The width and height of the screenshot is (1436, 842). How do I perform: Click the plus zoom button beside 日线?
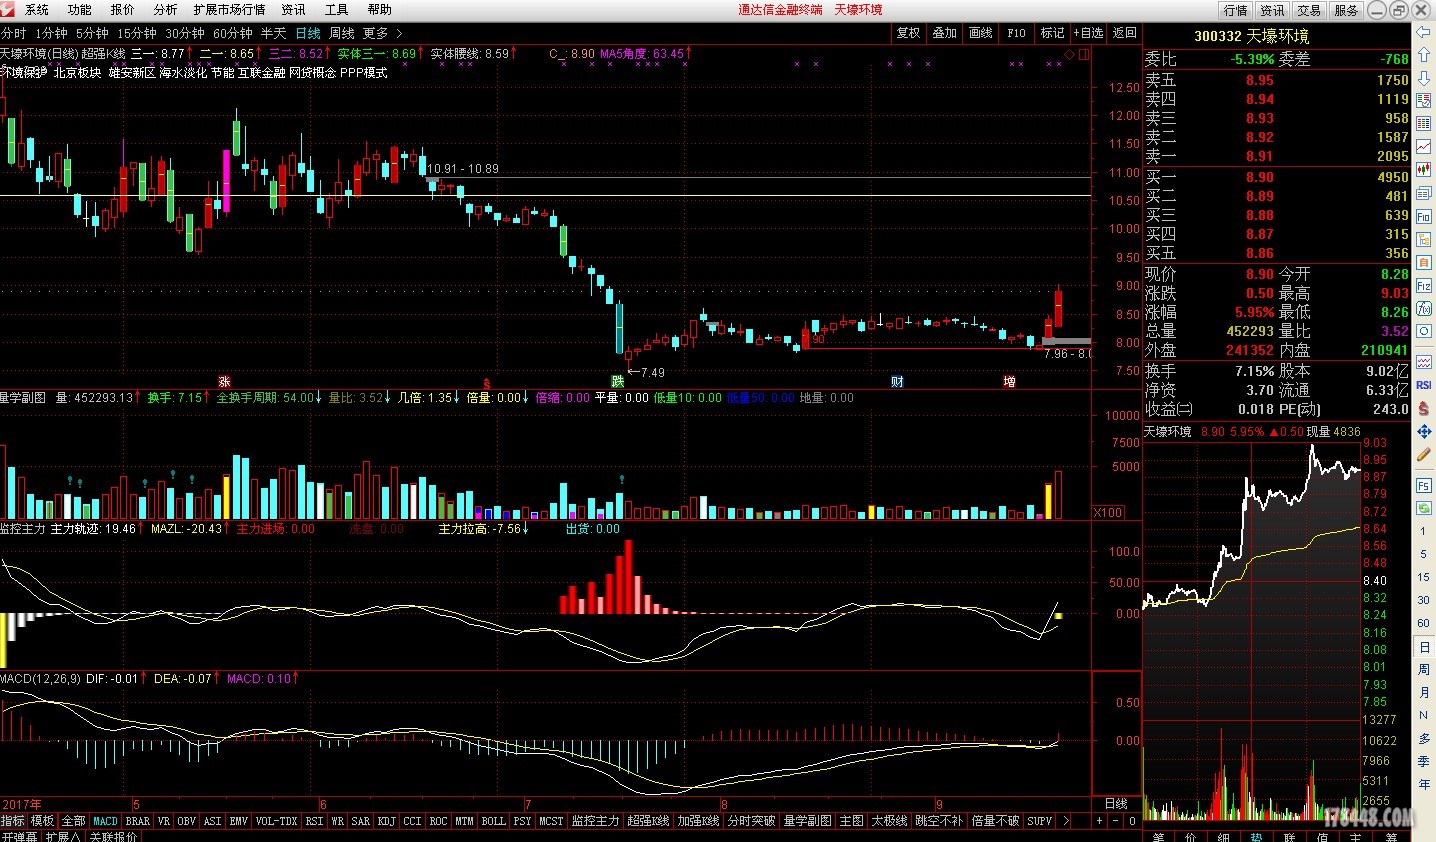pos(1099,821)
